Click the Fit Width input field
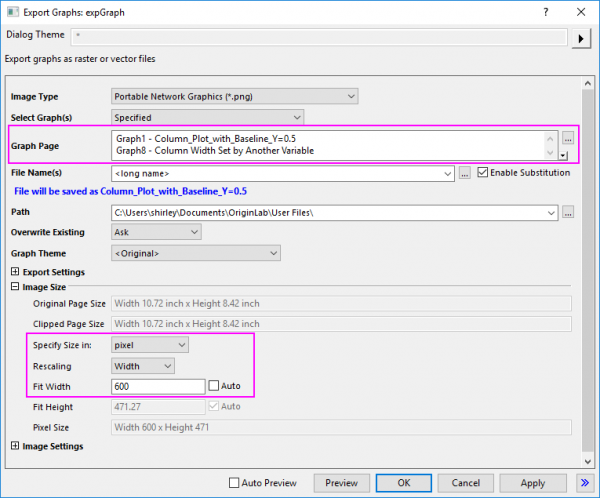The image size is (600, 498). (x=157, y=386)
